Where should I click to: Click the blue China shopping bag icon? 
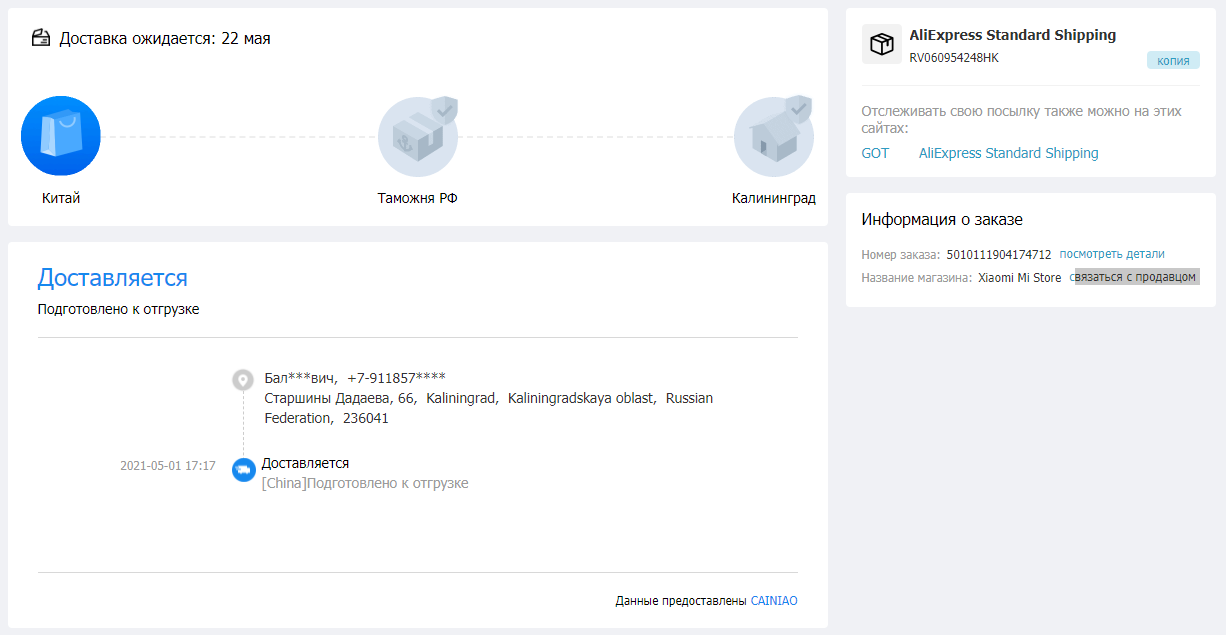61,136
